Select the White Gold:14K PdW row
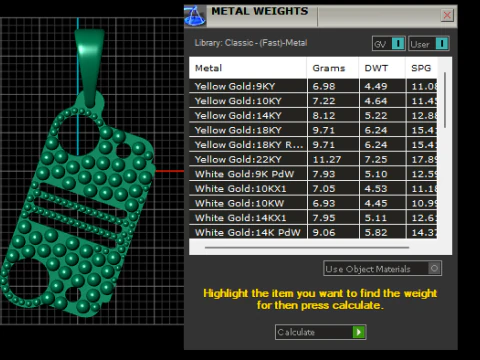Screen dimensions: 480x360 (x=313, y=232)
